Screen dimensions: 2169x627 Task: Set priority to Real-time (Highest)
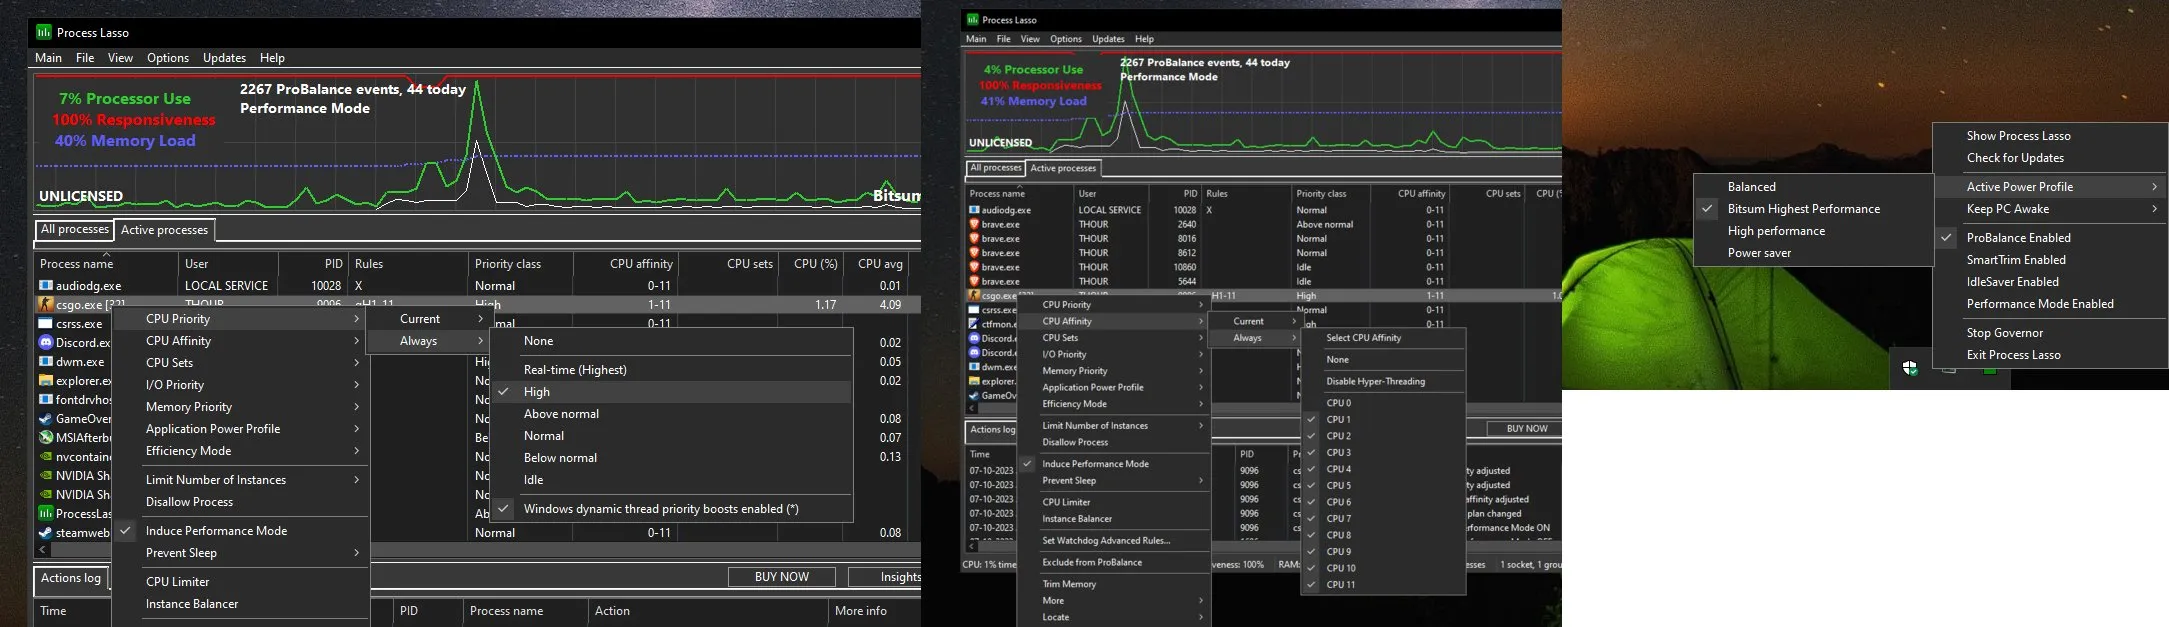(671, 370)
